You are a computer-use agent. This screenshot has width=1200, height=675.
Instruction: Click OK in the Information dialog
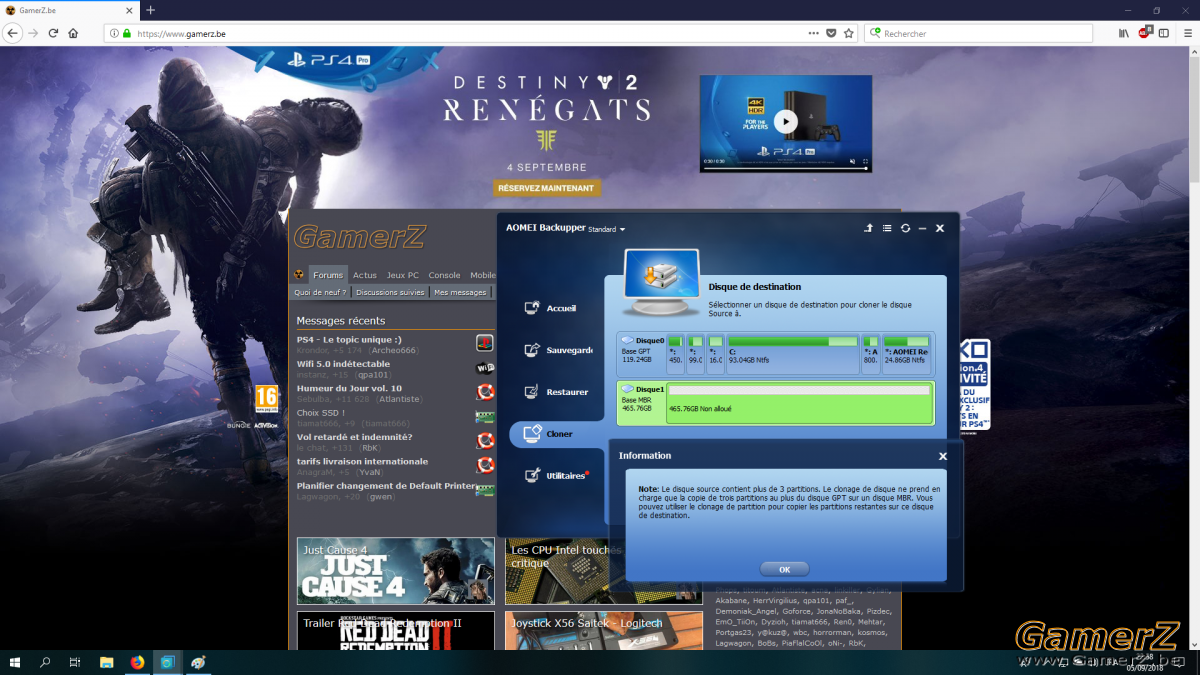coord(784,569)
